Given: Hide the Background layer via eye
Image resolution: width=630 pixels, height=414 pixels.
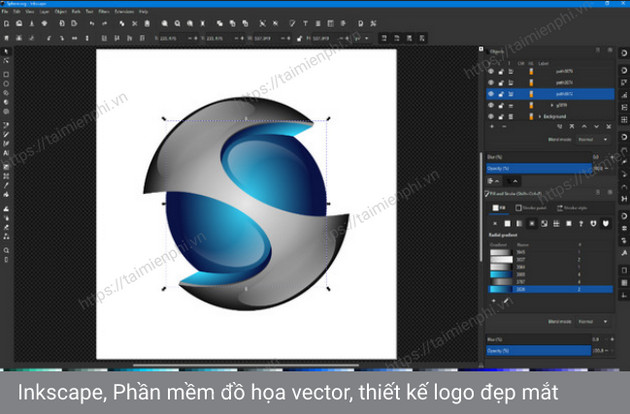Looking at the screenshot, I should (x=491, y=117).
